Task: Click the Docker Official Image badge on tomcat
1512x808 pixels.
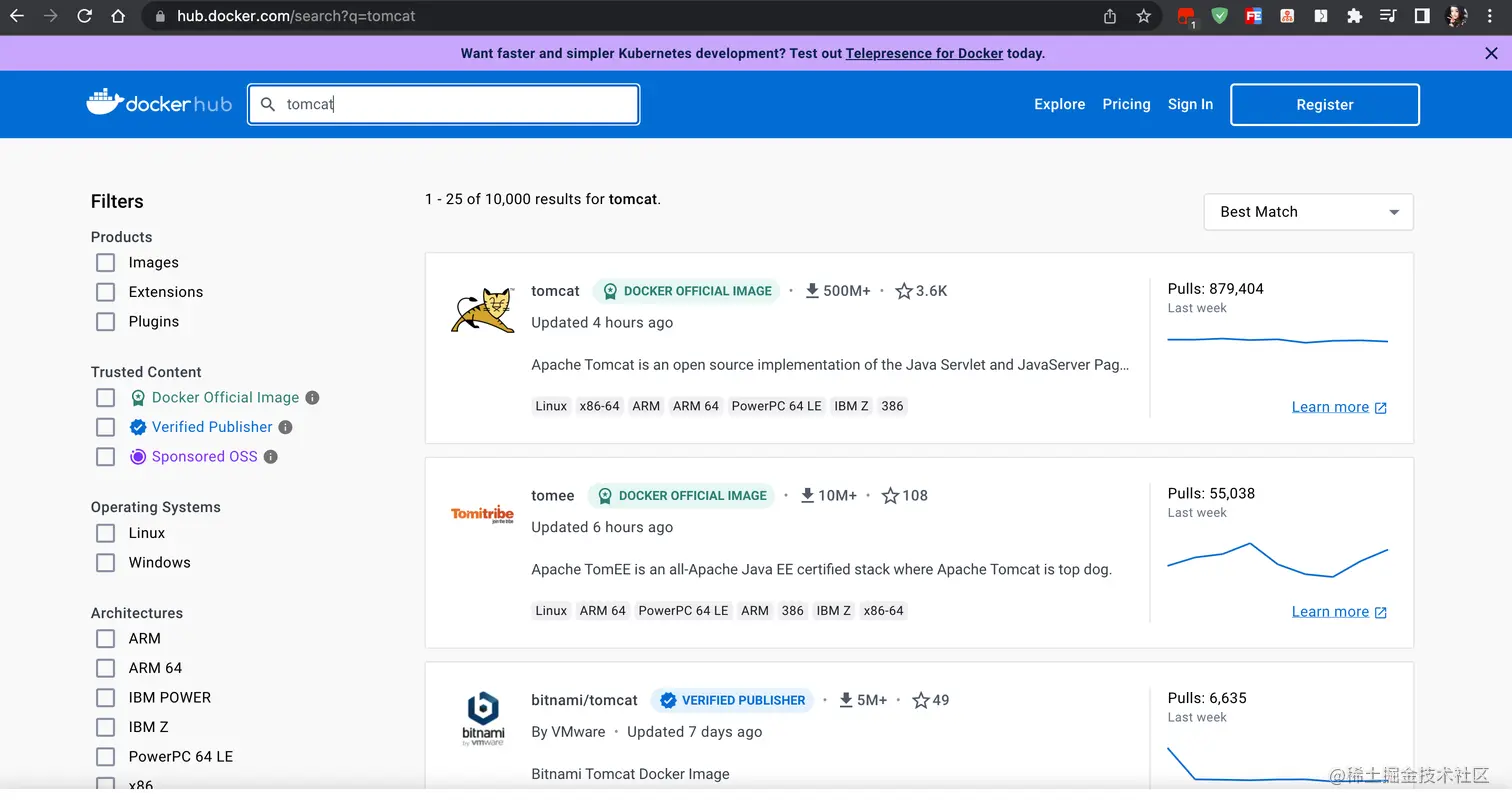Action: (686, 291)
